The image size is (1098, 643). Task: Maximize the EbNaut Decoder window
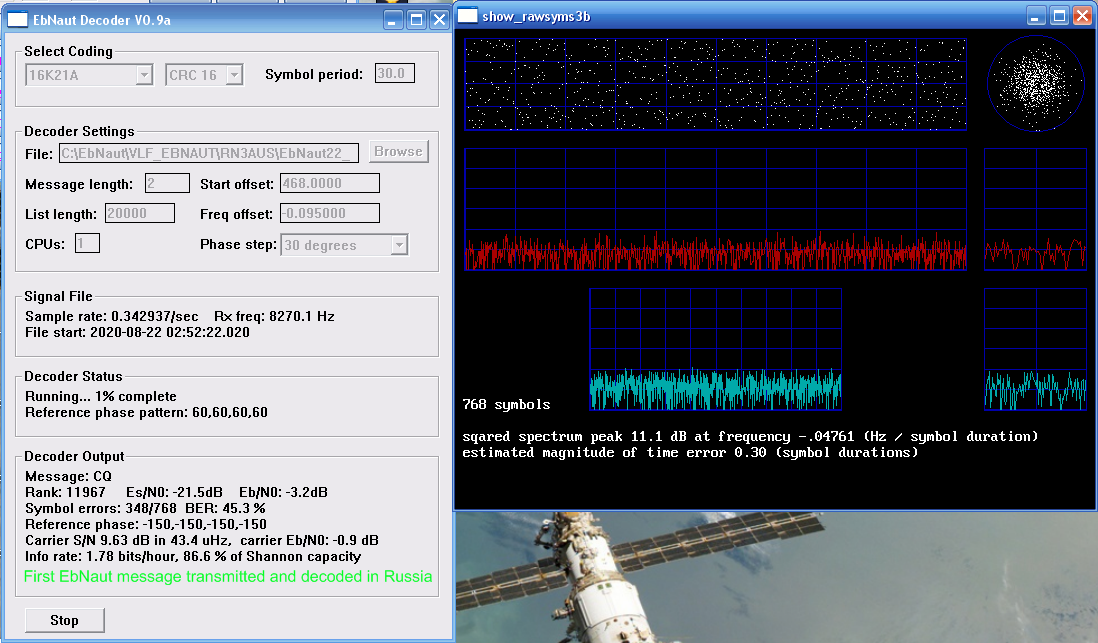click(415, 18)
